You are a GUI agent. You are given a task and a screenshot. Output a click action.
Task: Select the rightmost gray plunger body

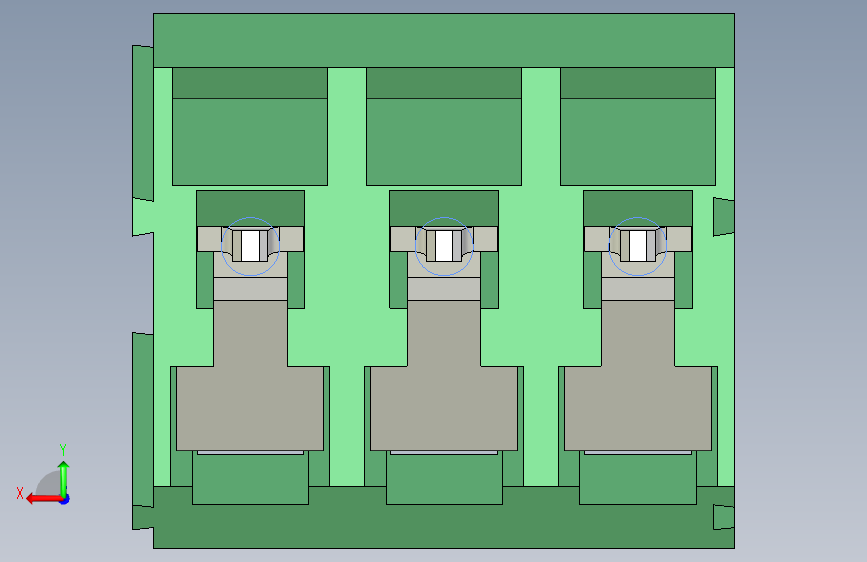[x=638, y=376]
